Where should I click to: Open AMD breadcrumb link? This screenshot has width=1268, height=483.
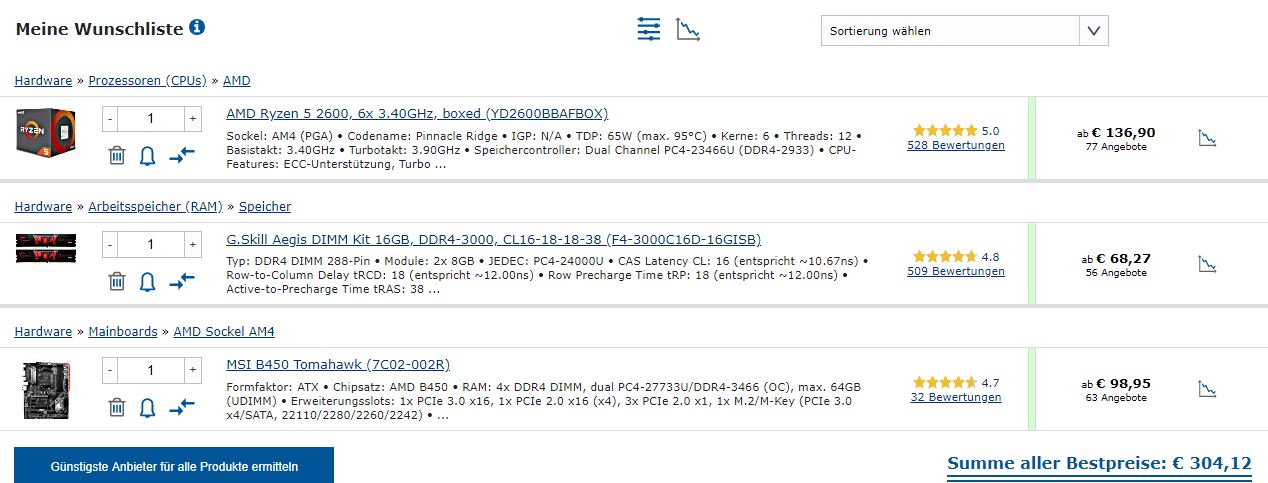[236, 80]
